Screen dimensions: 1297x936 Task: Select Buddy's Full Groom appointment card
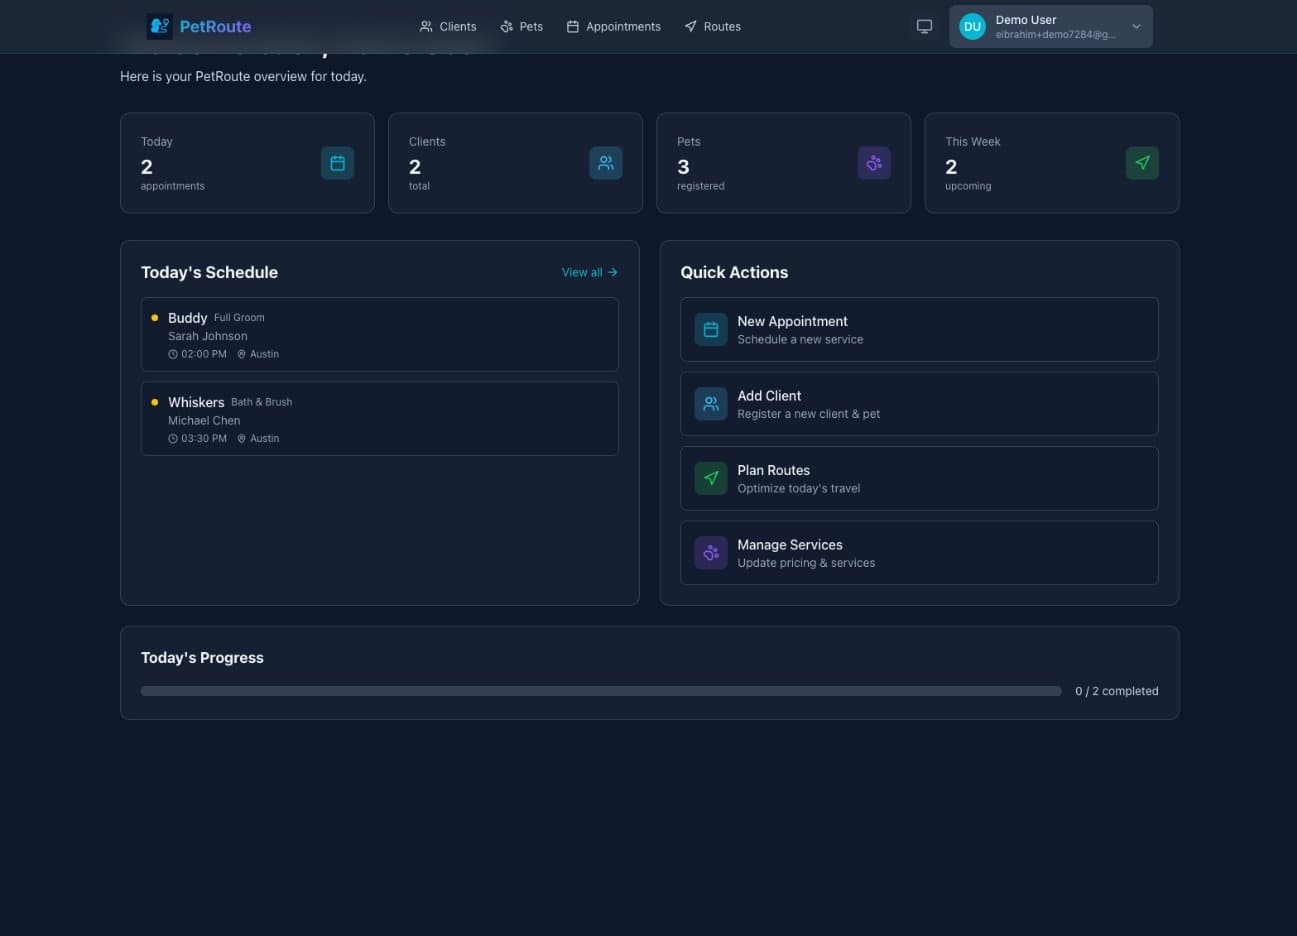(379, 334)
